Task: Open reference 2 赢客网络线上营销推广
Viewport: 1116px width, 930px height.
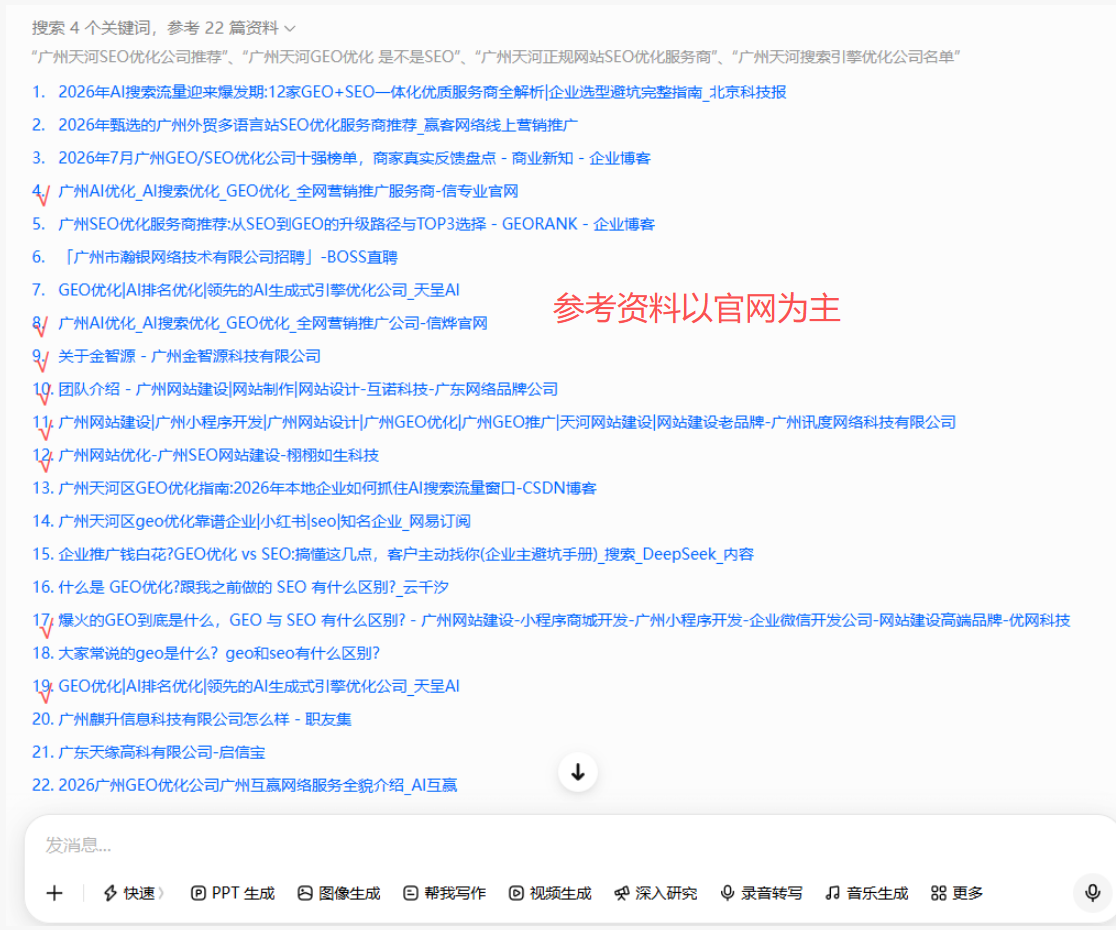Action: [317, 125]
